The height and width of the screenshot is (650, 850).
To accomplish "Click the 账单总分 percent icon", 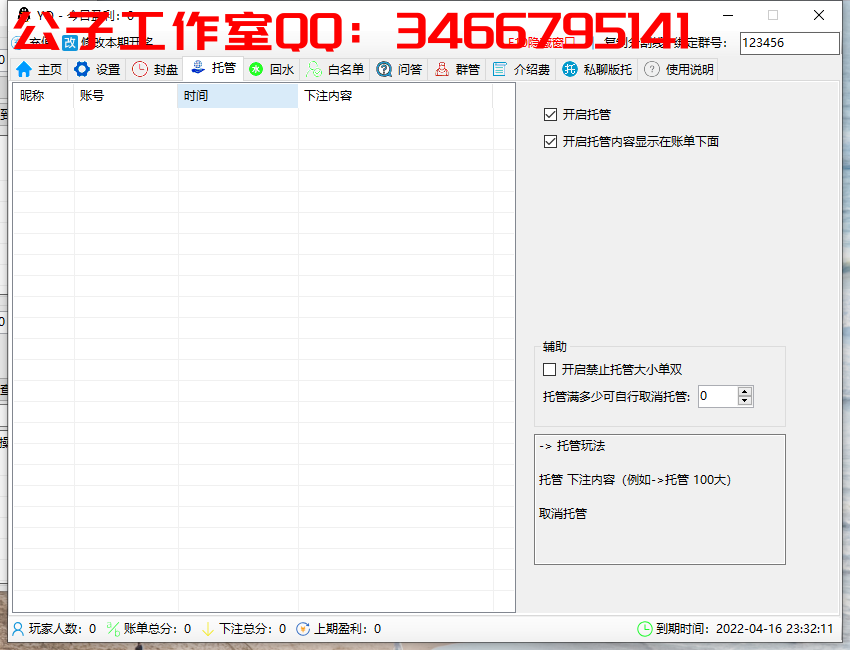I will [x=113, y=629].
